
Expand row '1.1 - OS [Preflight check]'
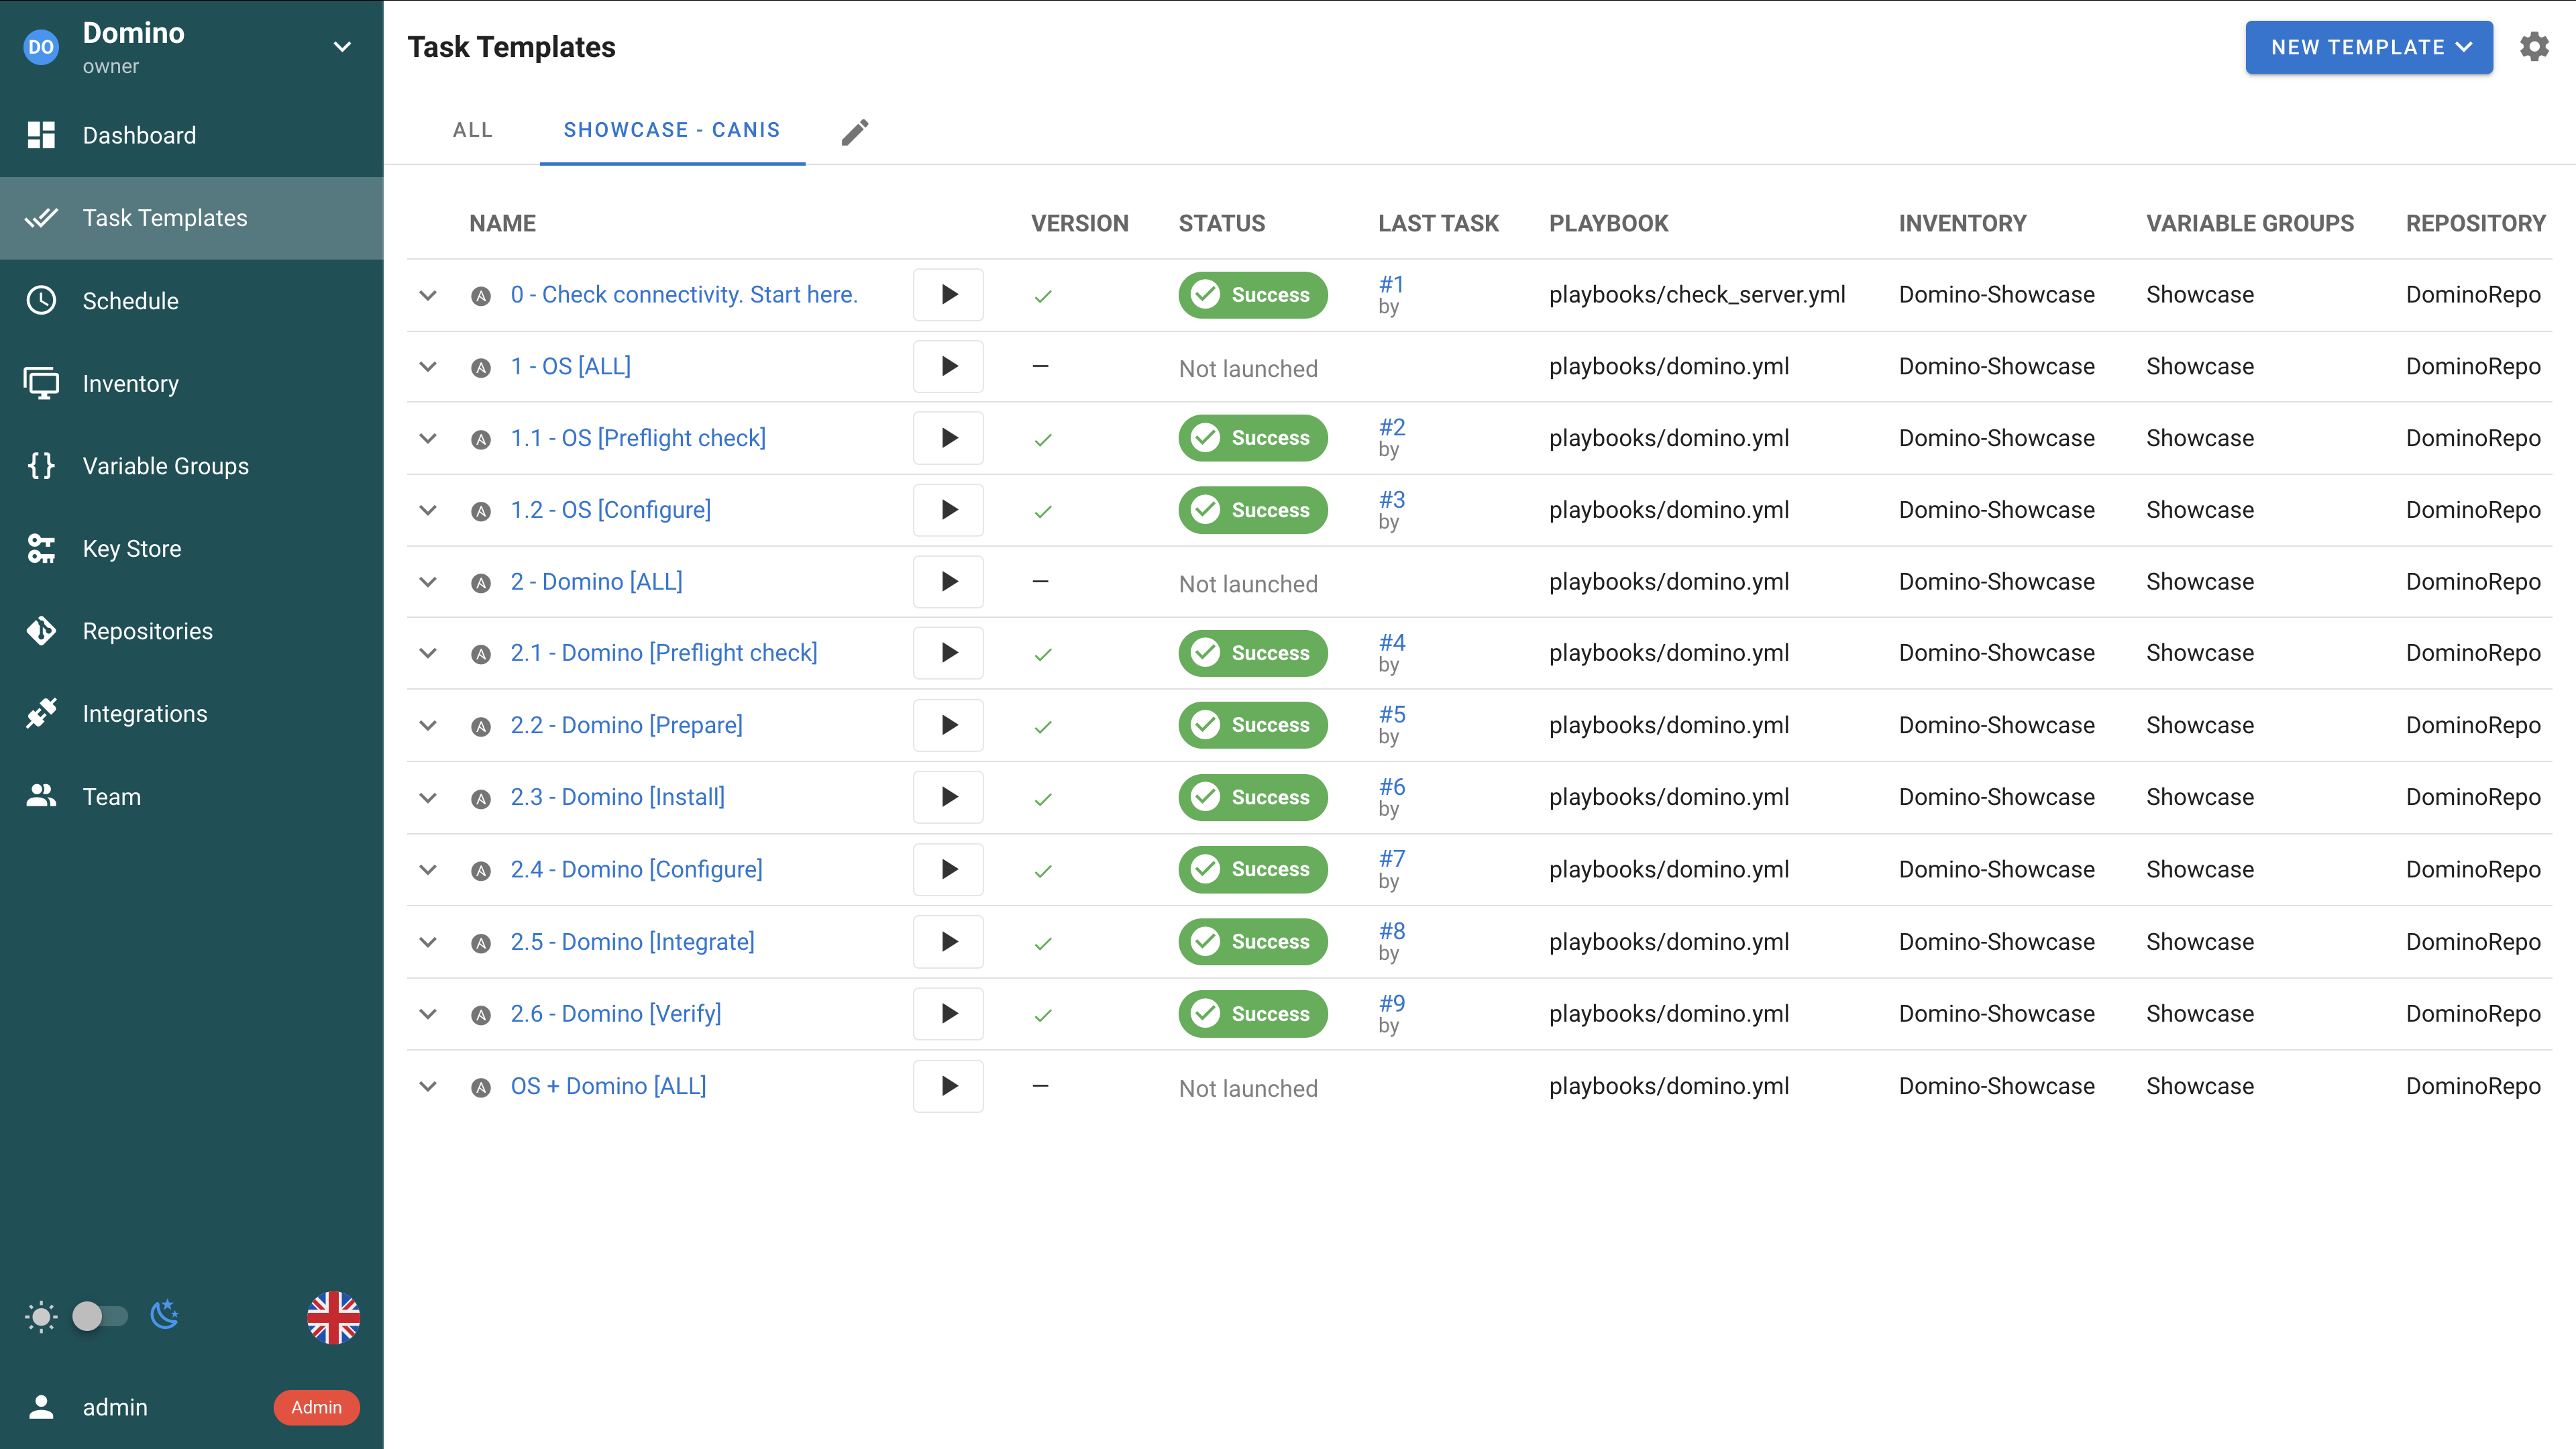point(428,439)
